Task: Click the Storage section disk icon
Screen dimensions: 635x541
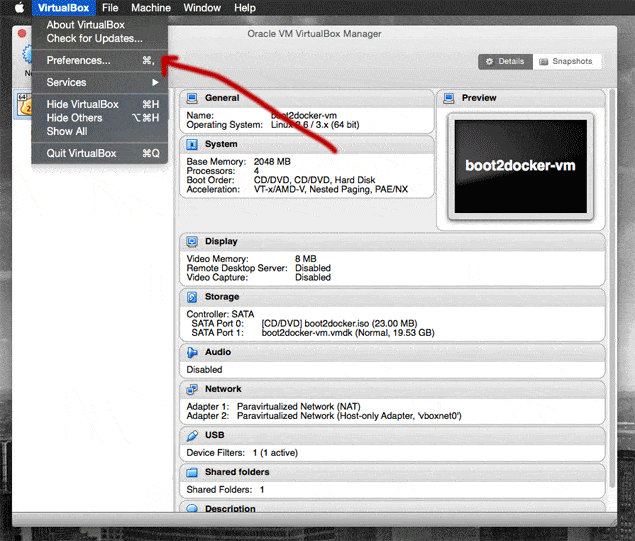Action: pos(192,297)
